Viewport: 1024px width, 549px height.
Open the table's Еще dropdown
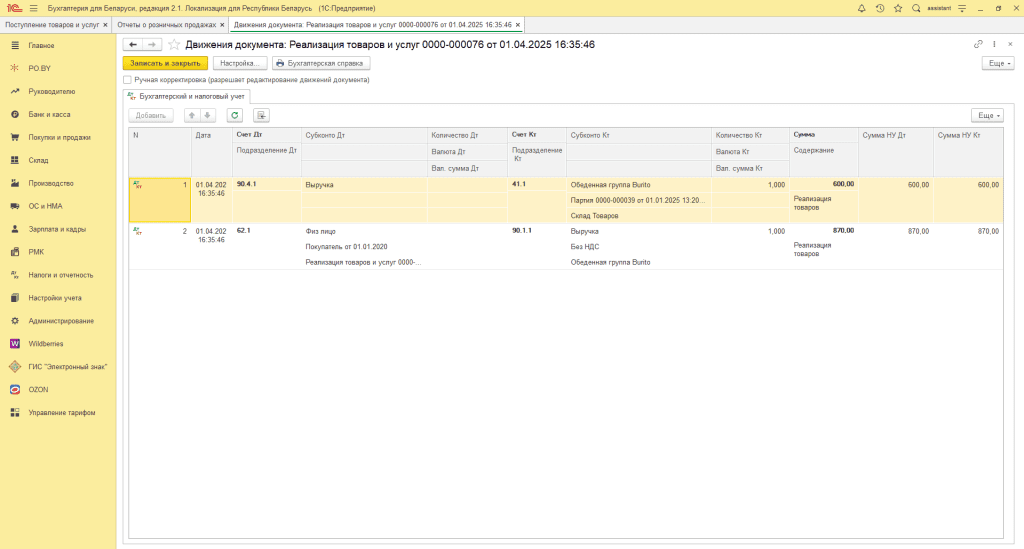click(987, 116)
